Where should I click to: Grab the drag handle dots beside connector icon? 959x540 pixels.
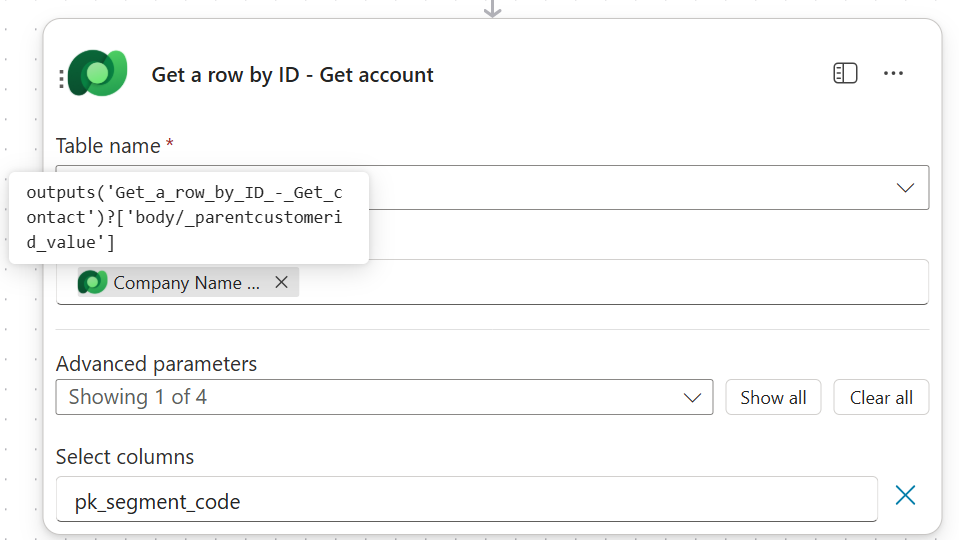point(62,78)
